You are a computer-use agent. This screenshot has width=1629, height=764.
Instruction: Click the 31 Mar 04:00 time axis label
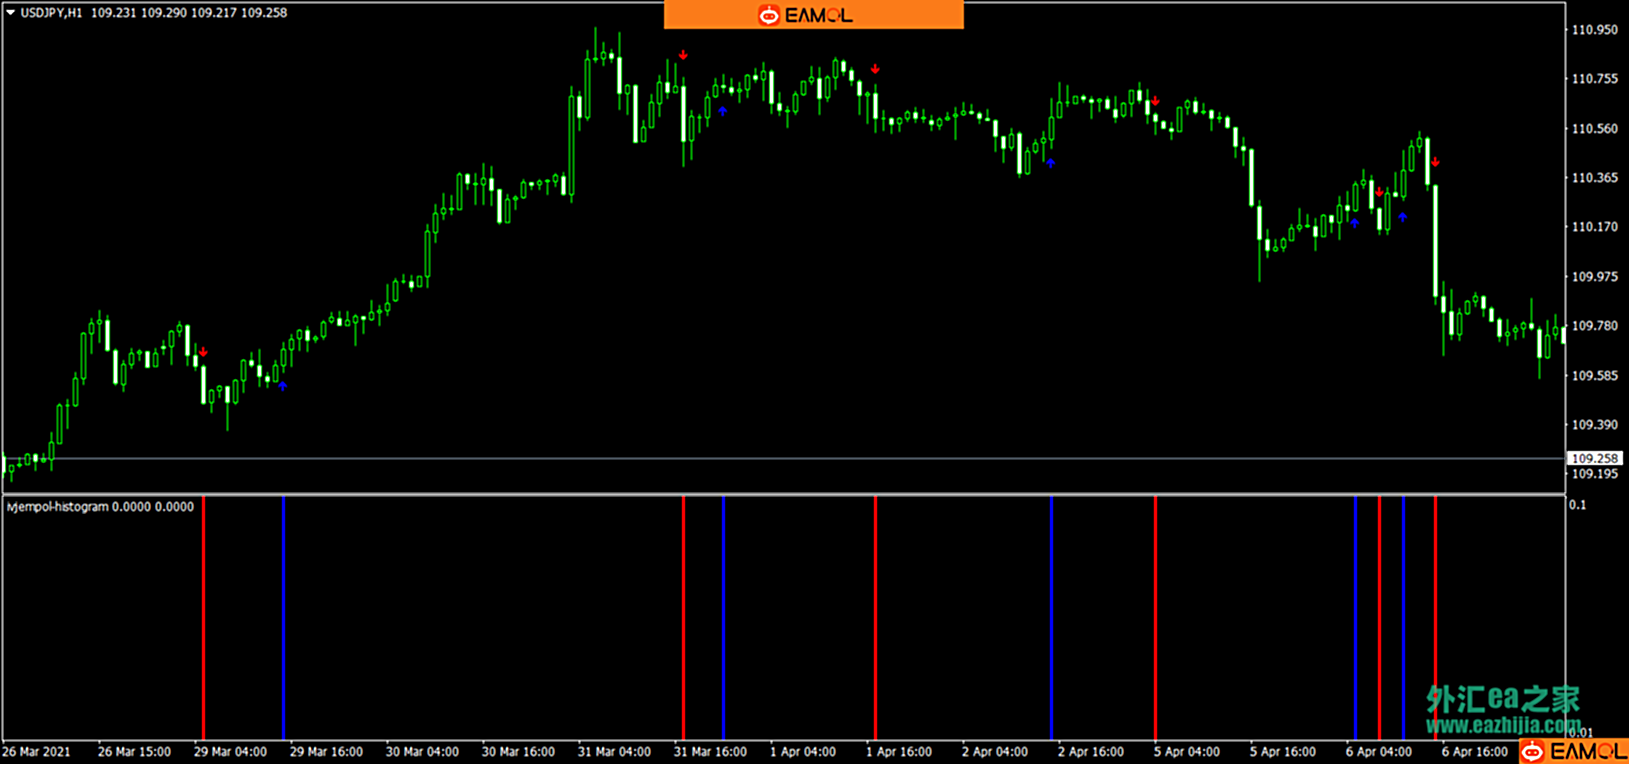[x=614, y=752]
